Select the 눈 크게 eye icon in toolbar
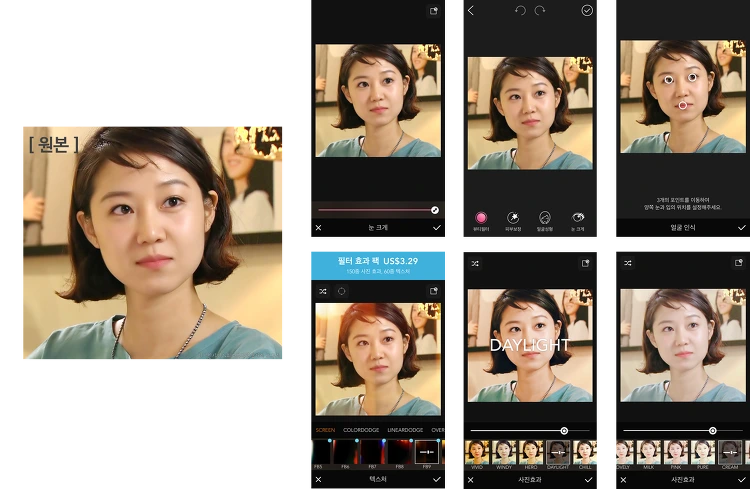 (x=578, y=218)
